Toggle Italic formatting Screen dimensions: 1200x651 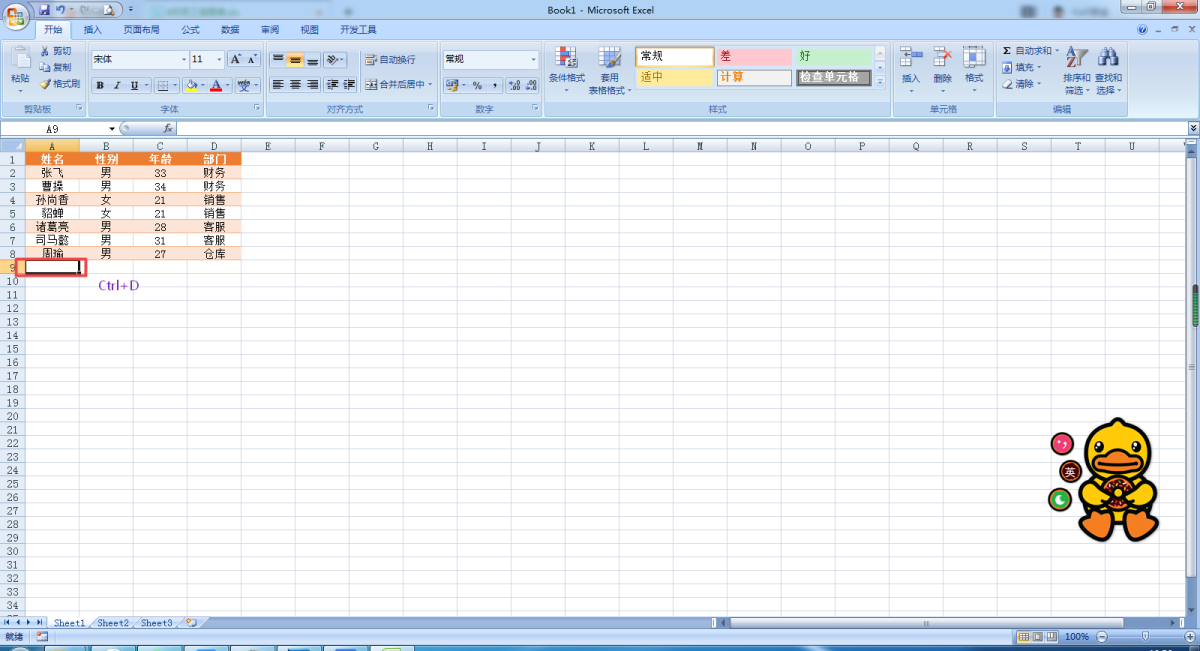click(117, 86)
